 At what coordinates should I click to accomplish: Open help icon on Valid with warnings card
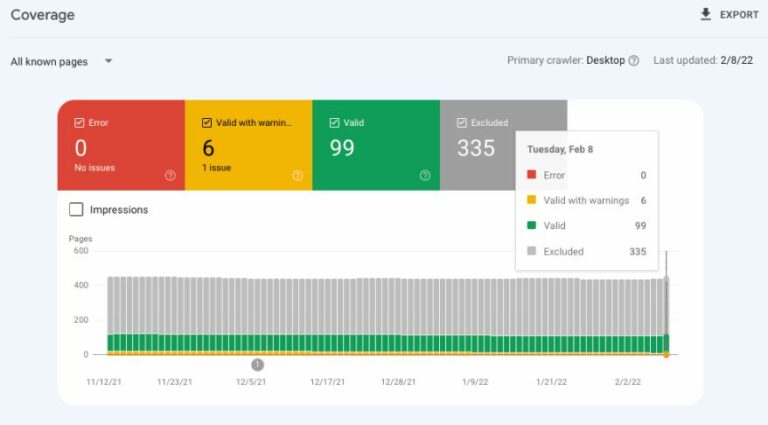(x=297, y=175)
